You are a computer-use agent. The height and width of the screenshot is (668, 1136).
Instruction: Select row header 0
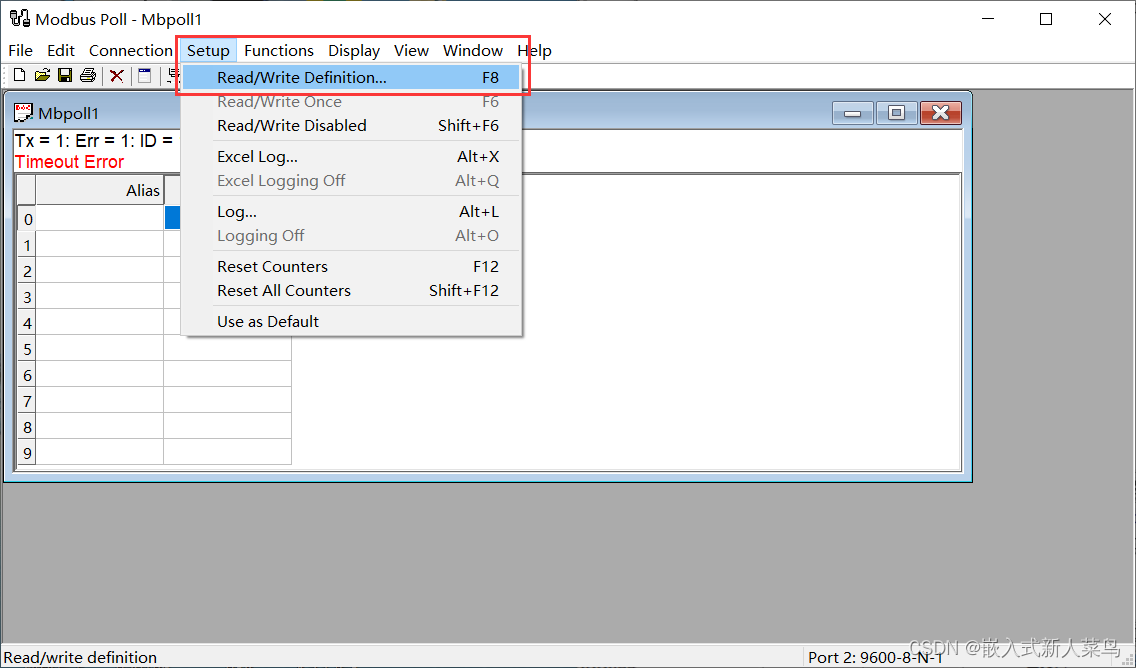tap(27, 219)
